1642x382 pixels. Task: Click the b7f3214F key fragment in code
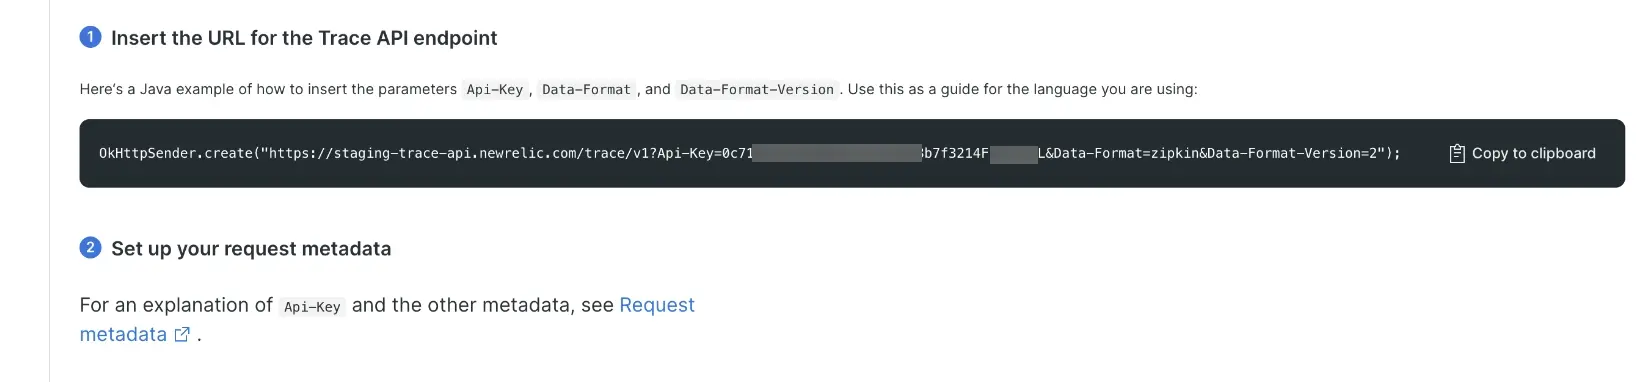tap(955, 153)
